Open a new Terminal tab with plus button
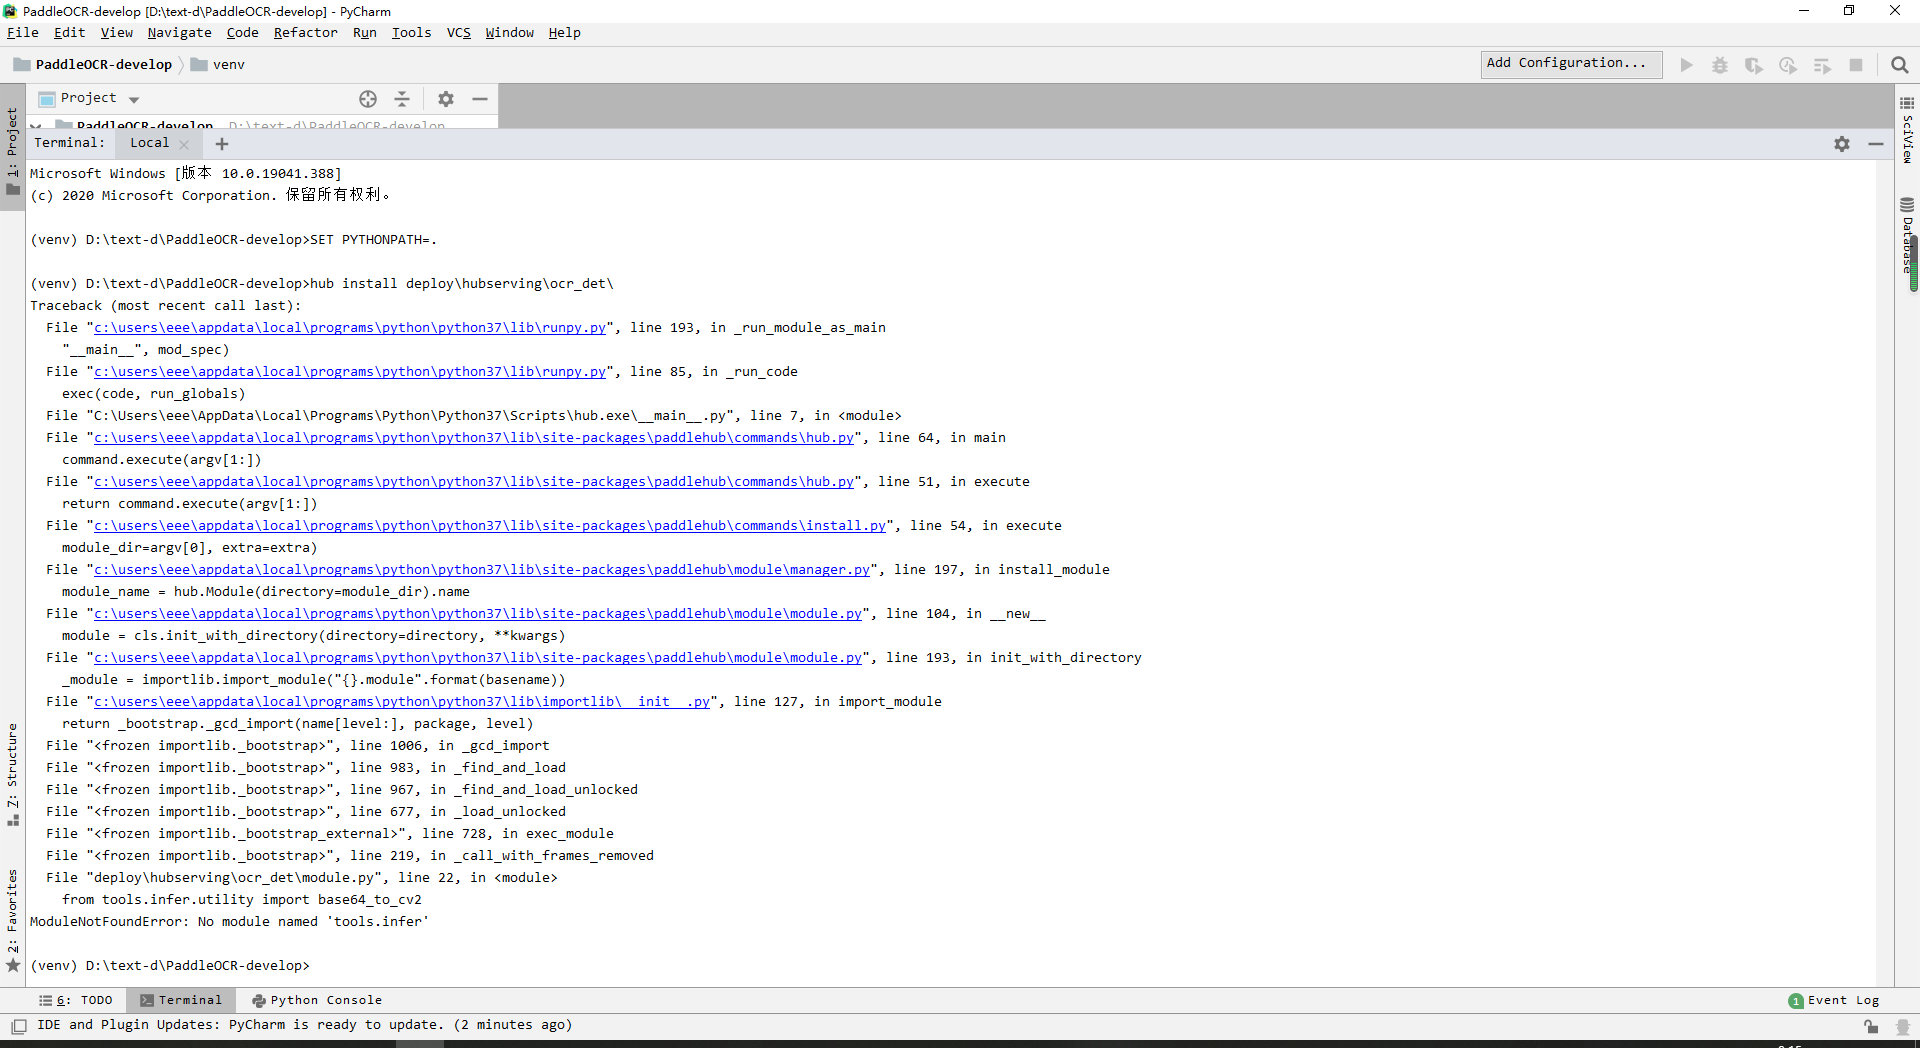This screenshot has width=1920, height=1048. point(221,143)
